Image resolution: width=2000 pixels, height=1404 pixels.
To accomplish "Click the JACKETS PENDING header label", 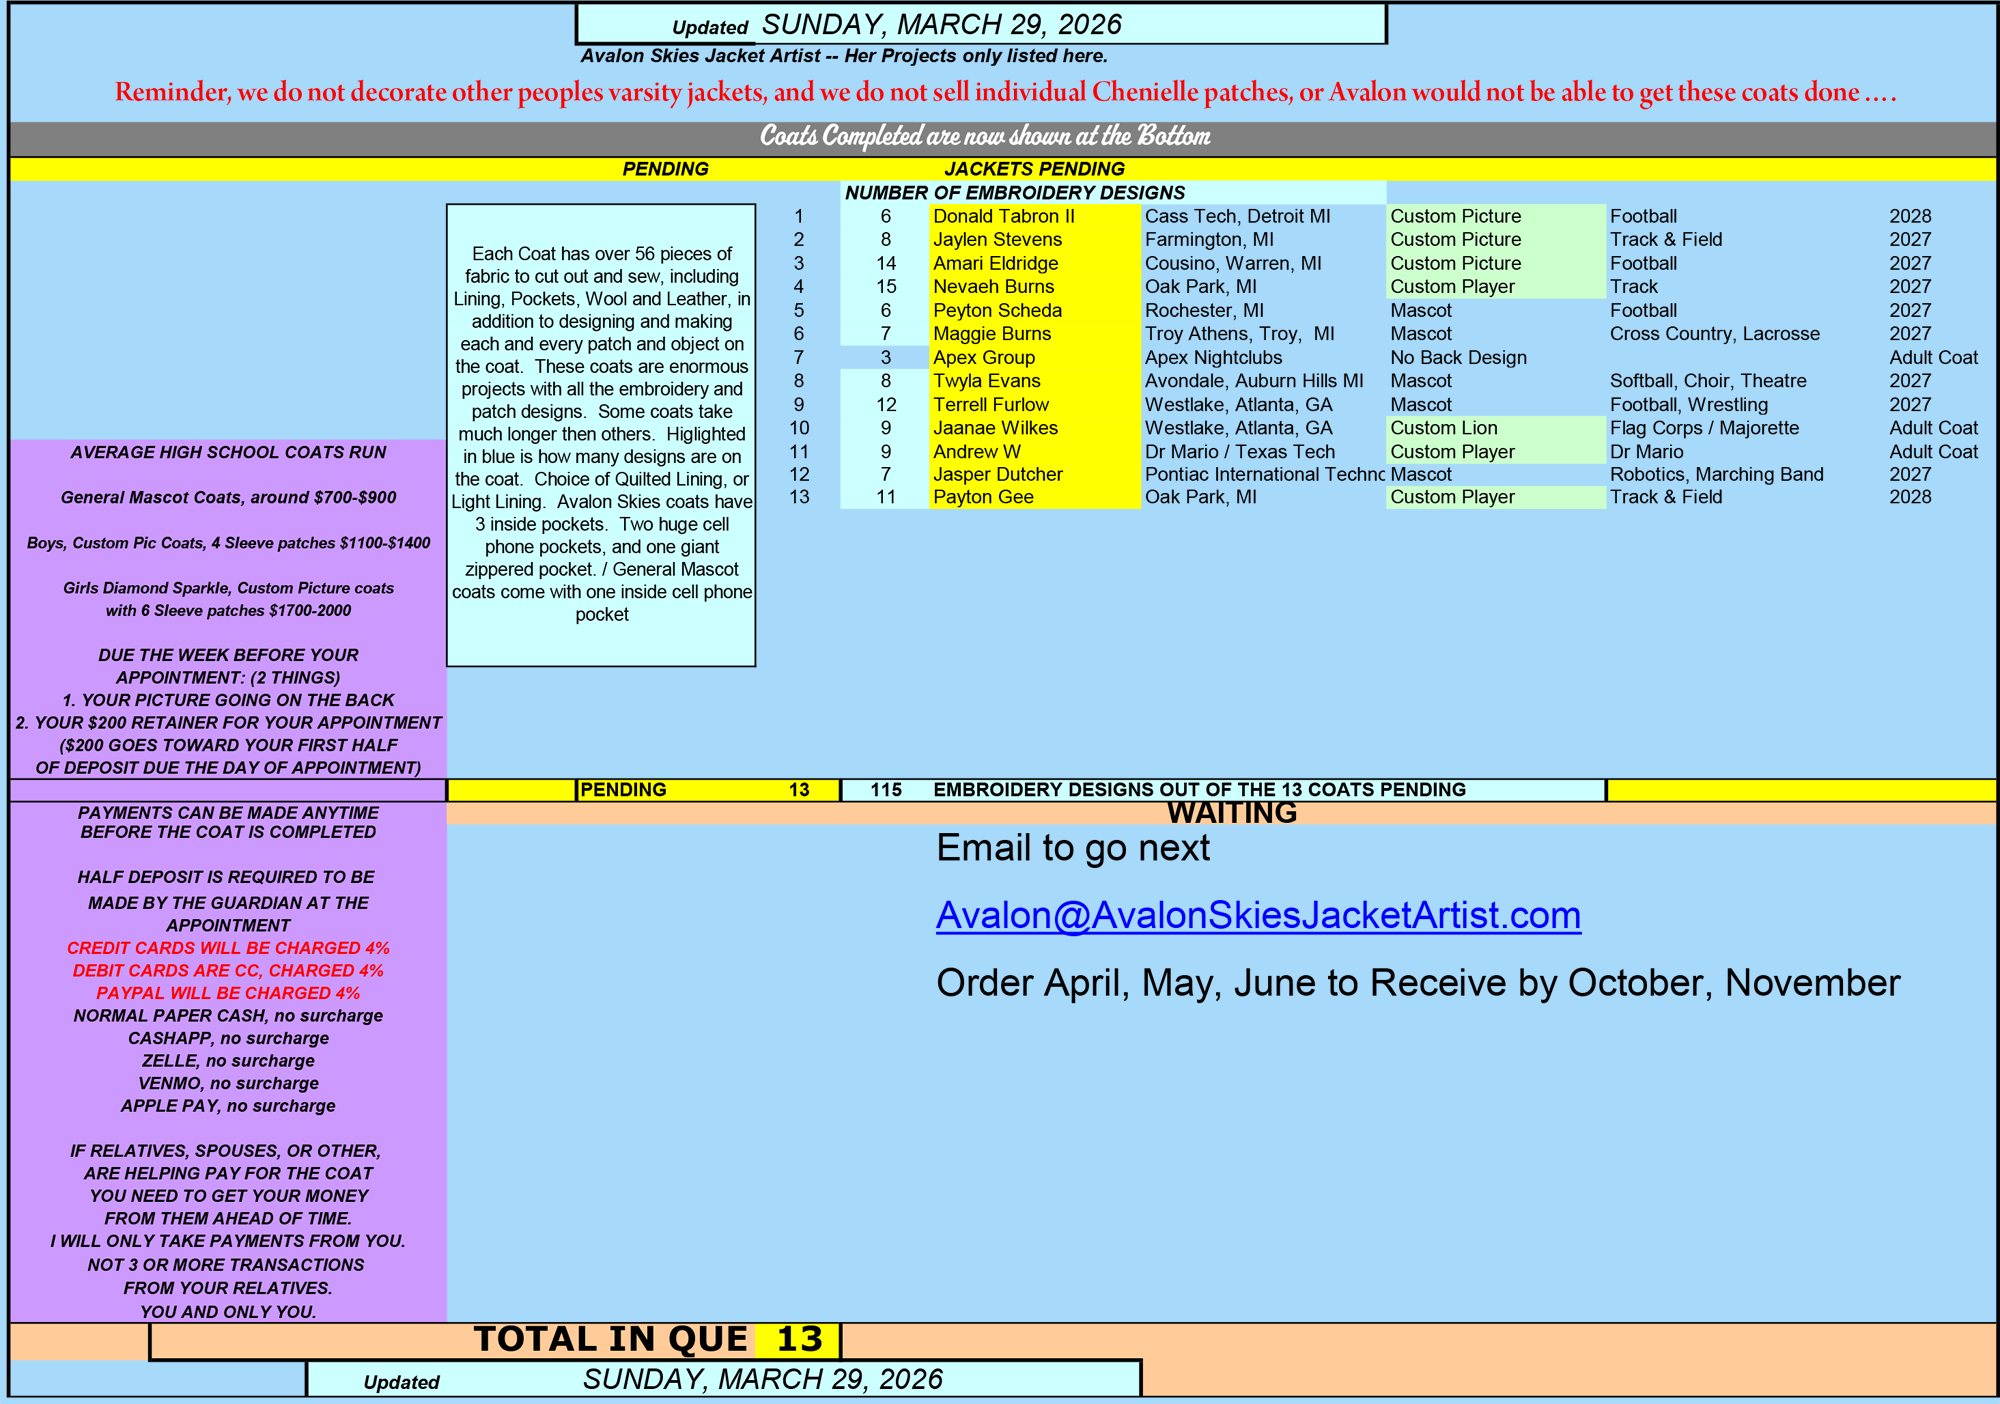I will pyautogui.click(x=1034, y=169).
